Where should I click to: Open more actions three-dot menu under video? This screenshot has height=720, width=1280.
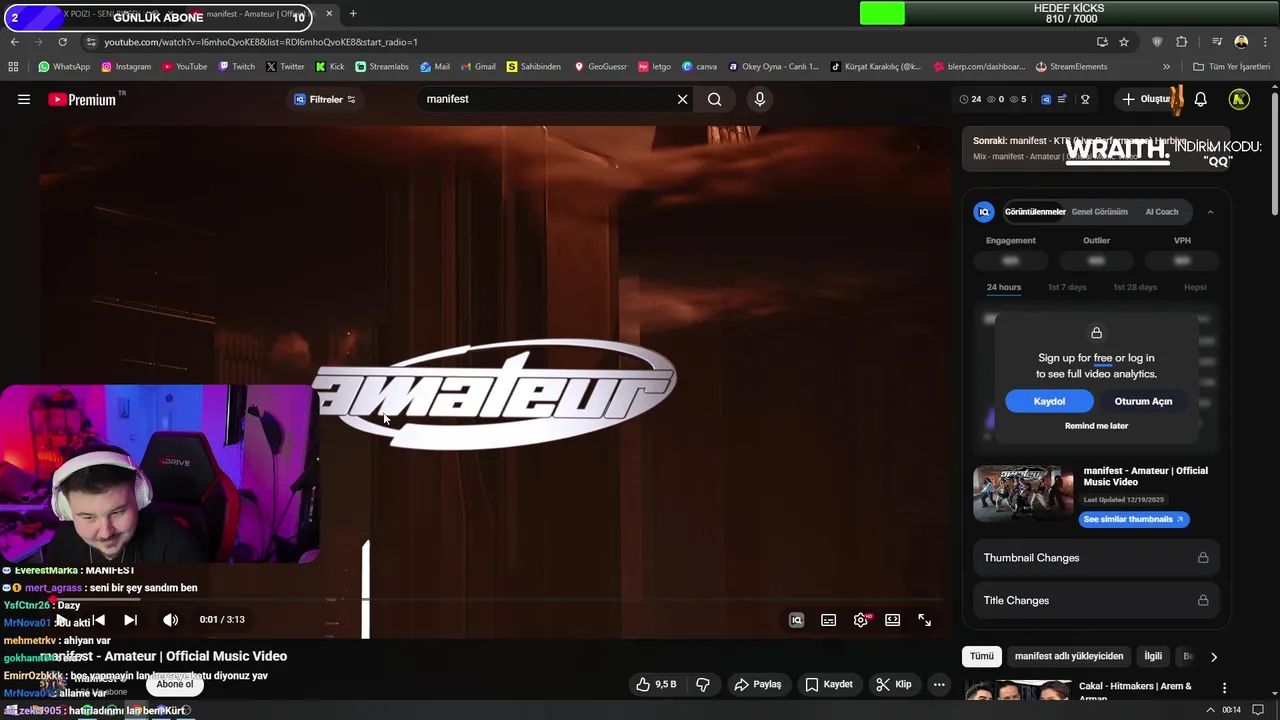click(x=939, y=684)
